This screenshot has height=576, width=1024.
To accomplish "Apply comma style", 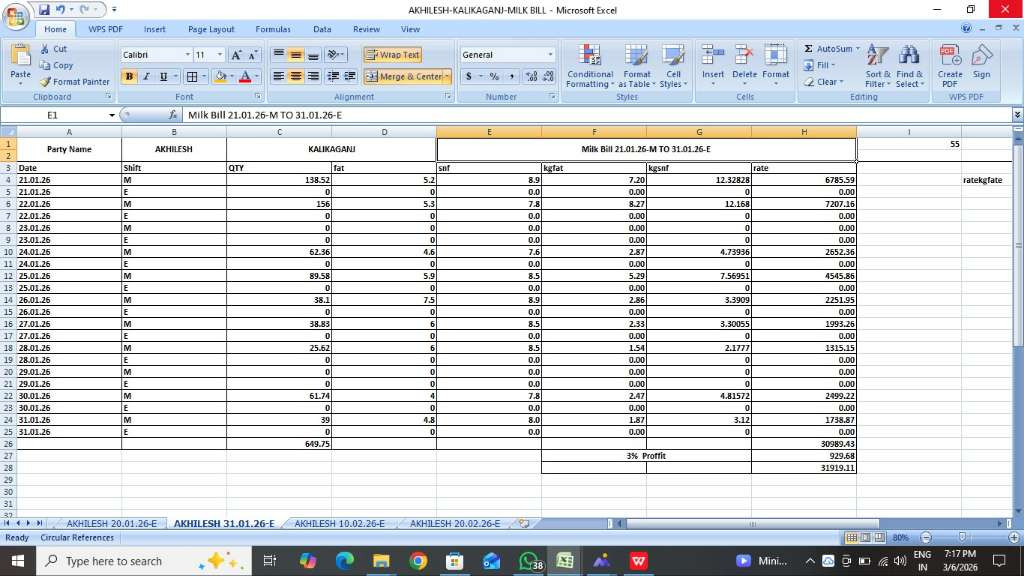I will tap(511, 76).
